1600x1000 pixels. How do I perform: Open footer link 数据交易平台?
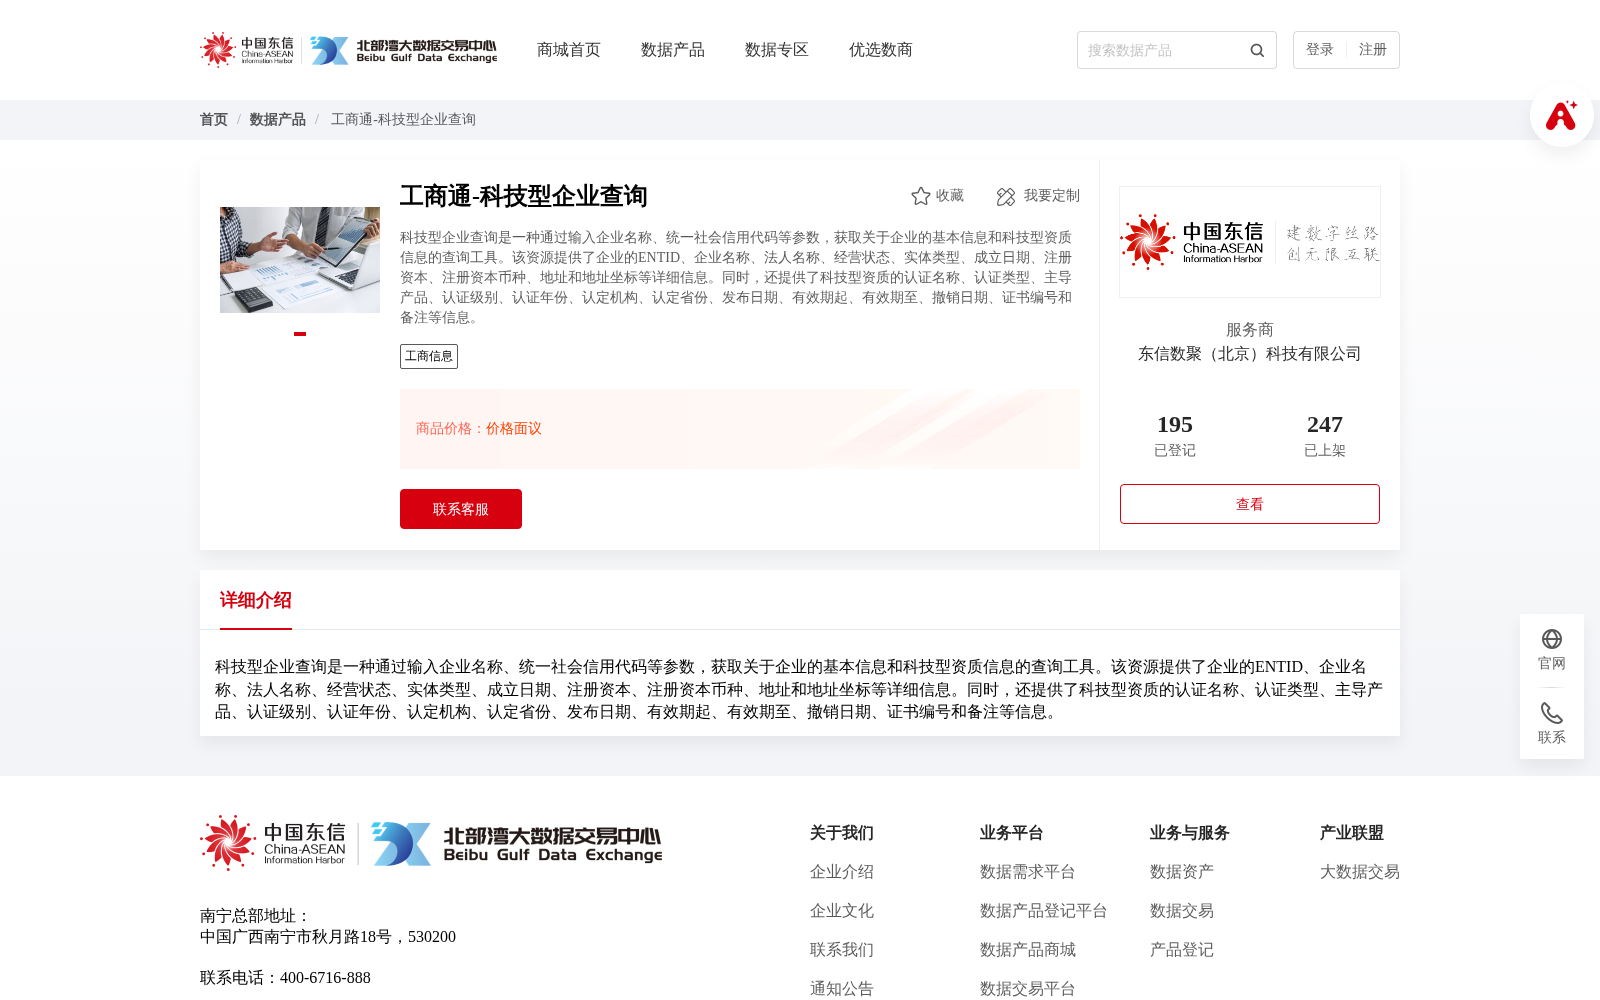point(1028,989)
